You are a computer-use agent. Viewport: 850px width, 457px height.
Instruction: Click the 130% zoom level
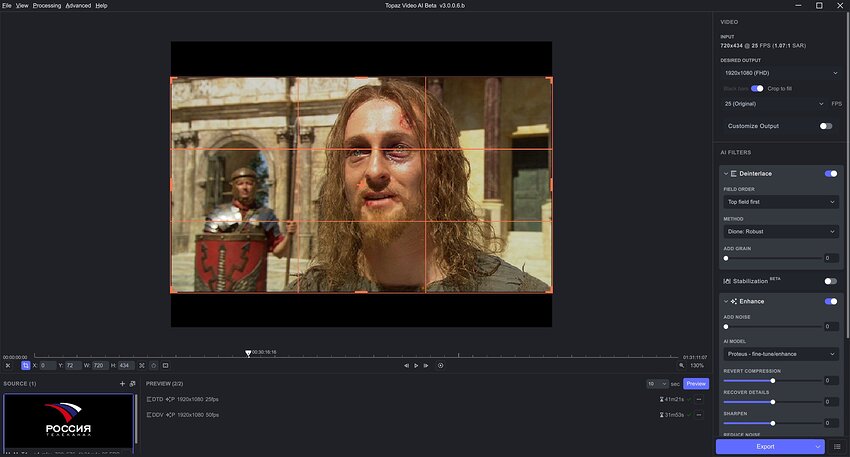tap(697, 365)
